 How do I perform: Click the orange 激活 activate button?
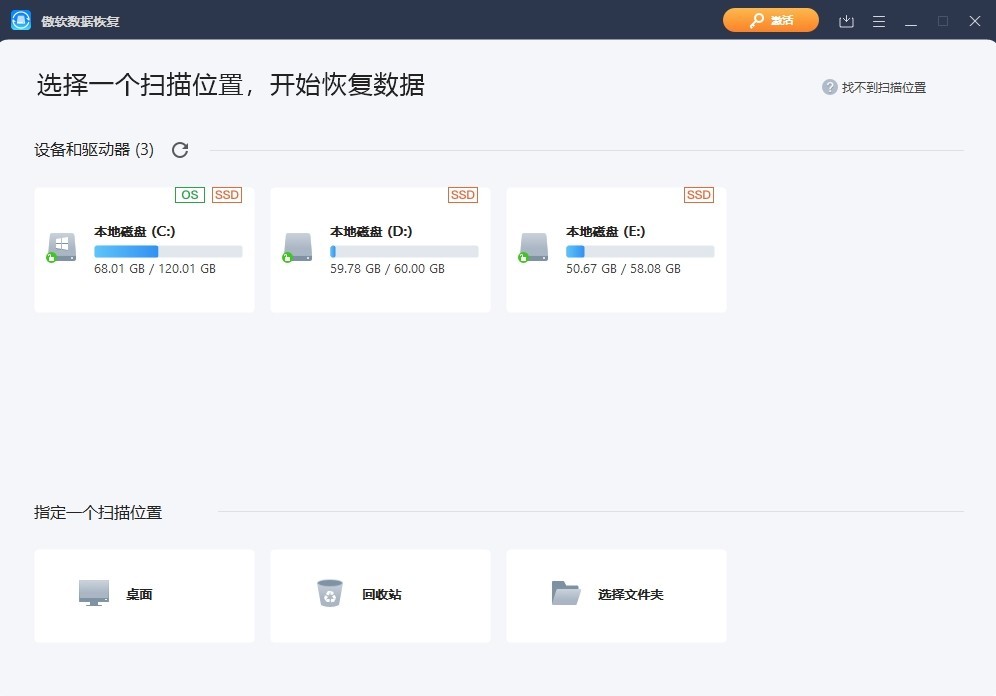(770, 21)
